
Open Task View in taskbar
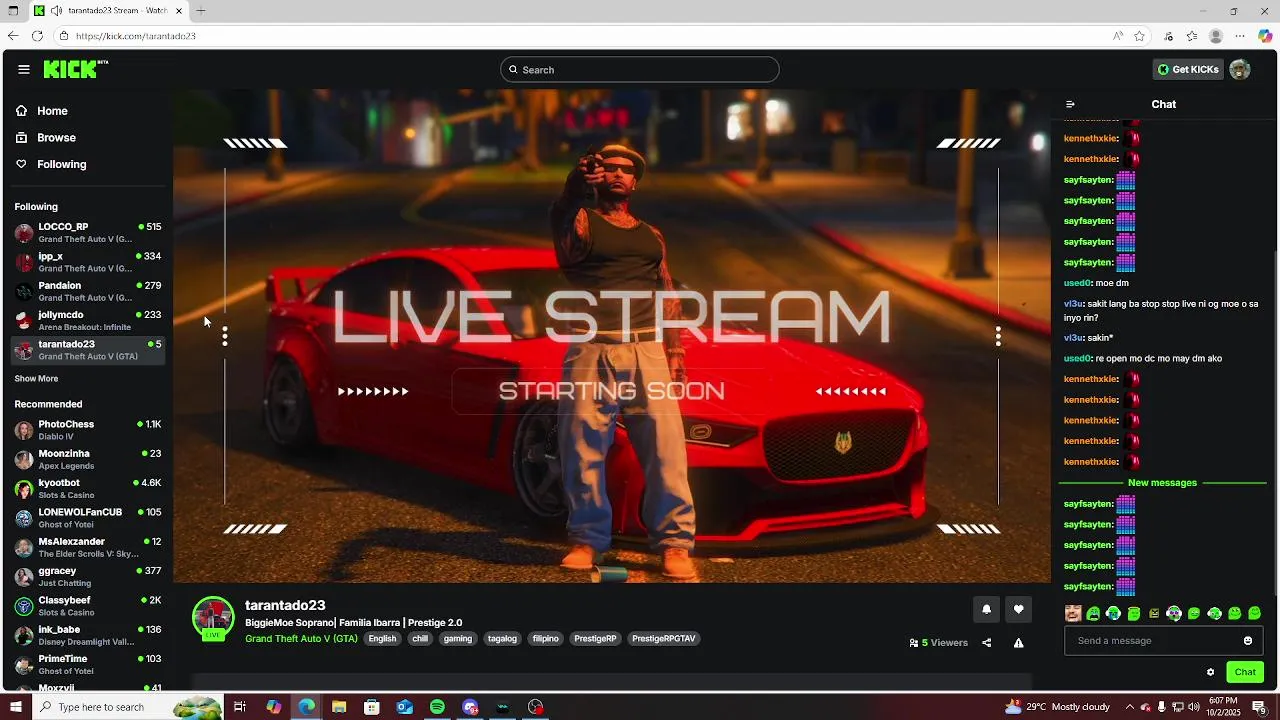click(240, 707)
